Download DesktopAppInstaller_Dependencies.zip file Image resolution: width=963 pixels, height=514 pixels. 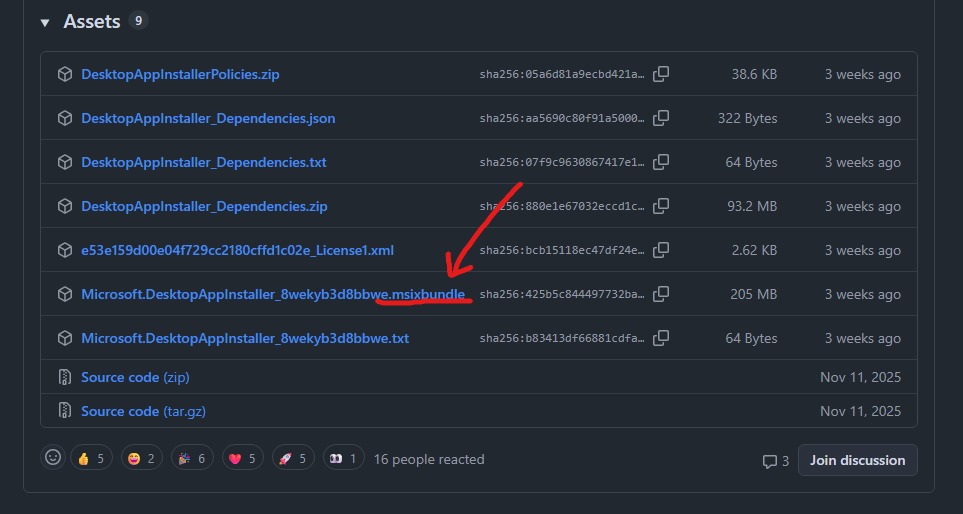[204, 206]
